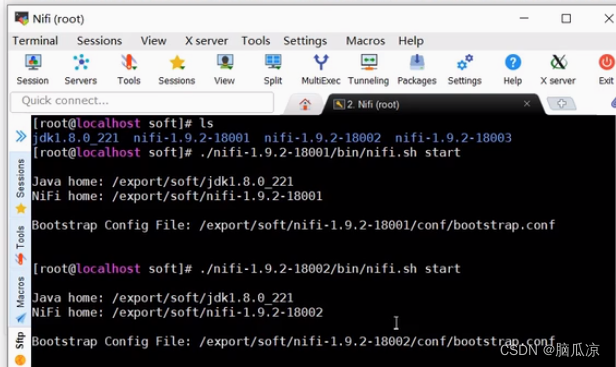Click the nifi-1.9.2-18002 directory name in ls output
The height and width of the screenshot is (367, 616).
(323, 138)
